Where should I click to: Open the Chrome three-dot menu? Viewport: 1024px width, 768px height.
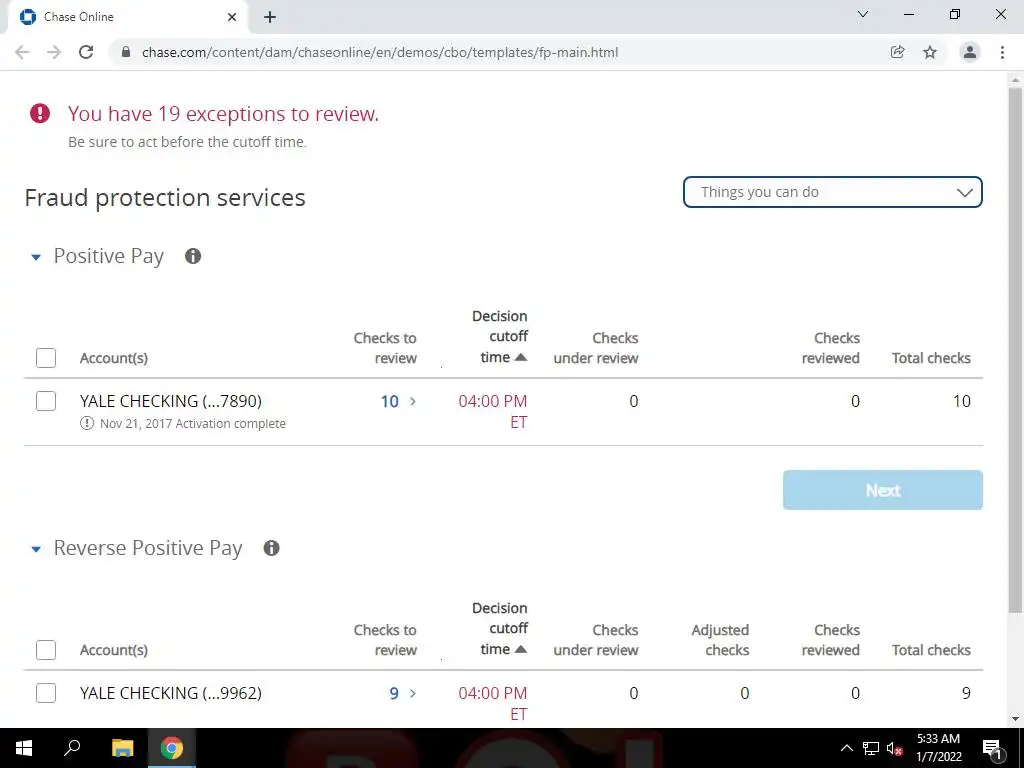[1002, 52]
